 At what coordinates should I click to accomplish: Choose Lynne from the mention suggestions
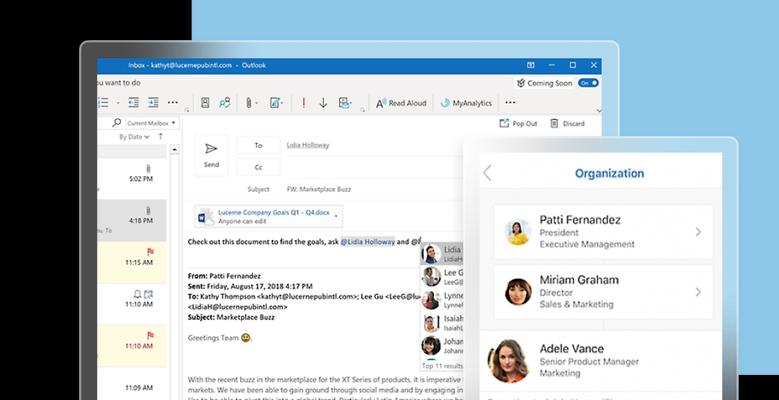point(442,300)
